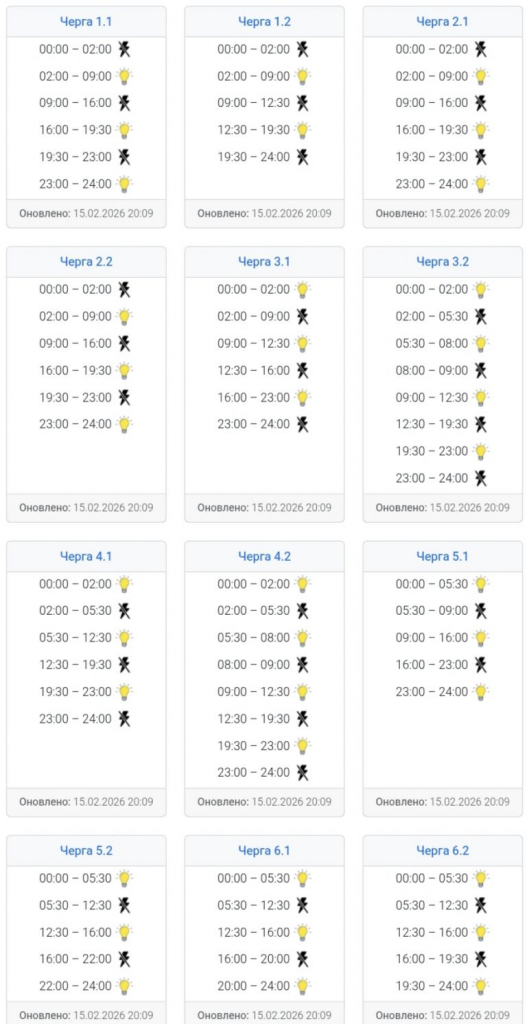Select the 00:00 – 05:30 row in Черга 5.1
This screenshot has width=527, height=1024.
[x=443, y=584]
